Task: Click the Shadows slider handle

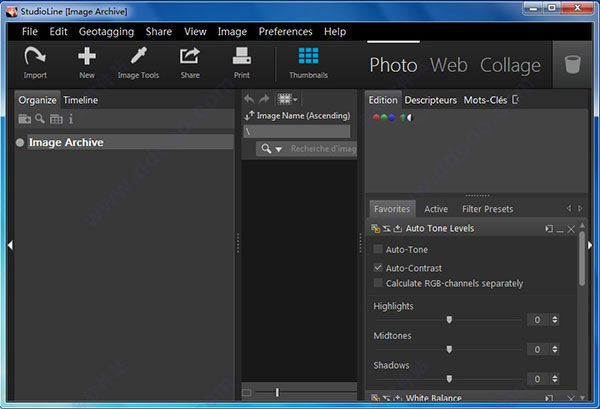Action: click(x=449, y=379)
